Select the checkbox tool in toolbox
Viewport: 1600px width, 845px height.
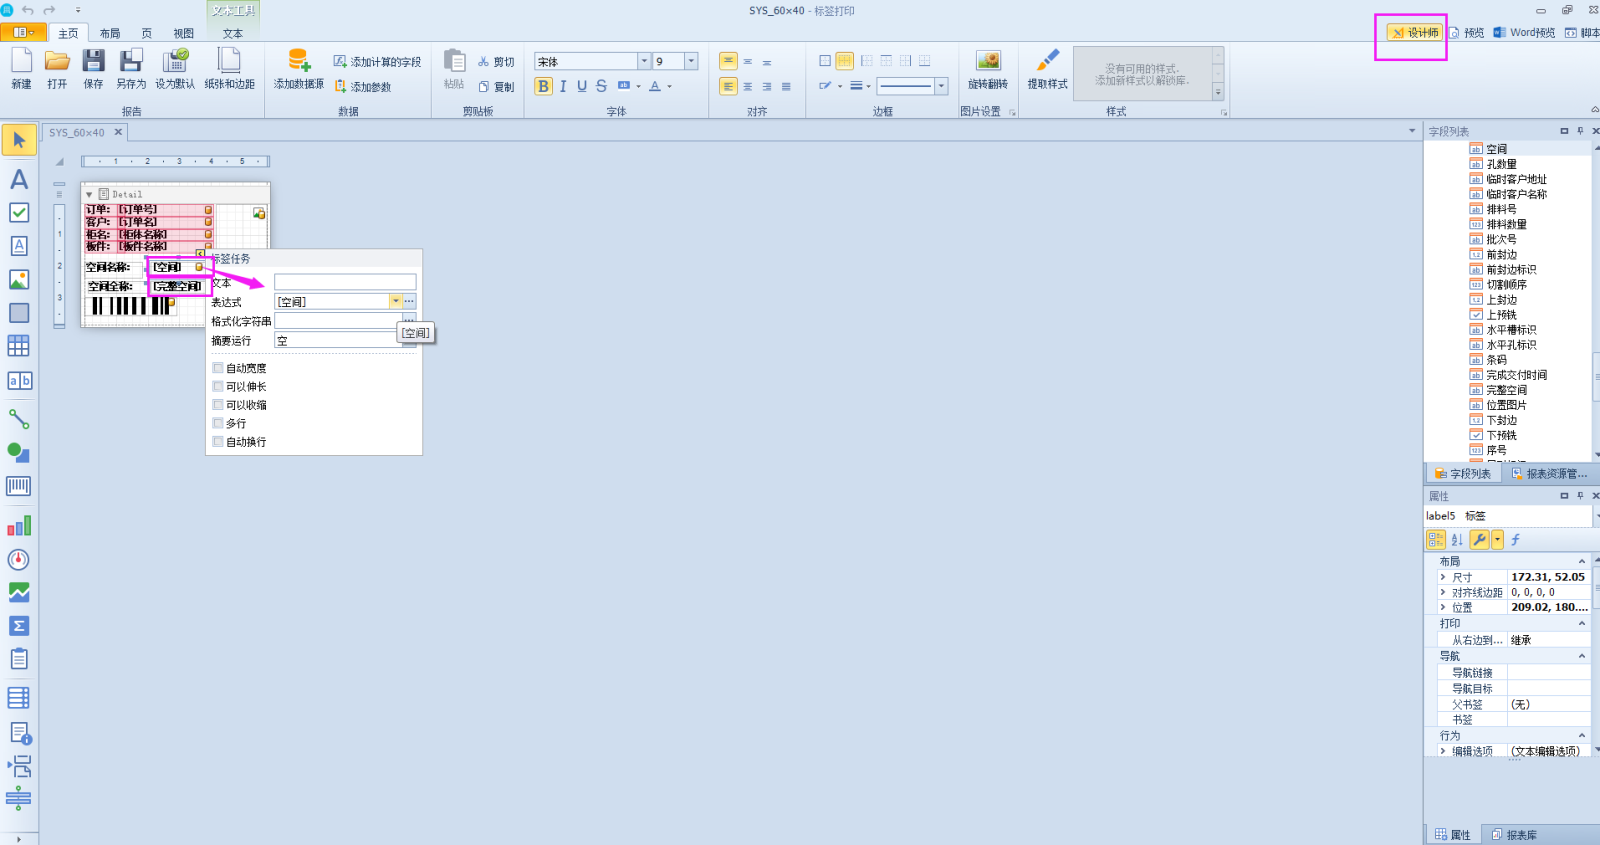[19, 213]
